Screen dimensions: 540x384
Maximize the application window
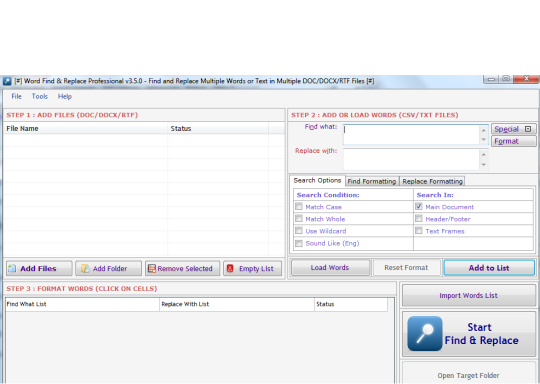point(506,79)
